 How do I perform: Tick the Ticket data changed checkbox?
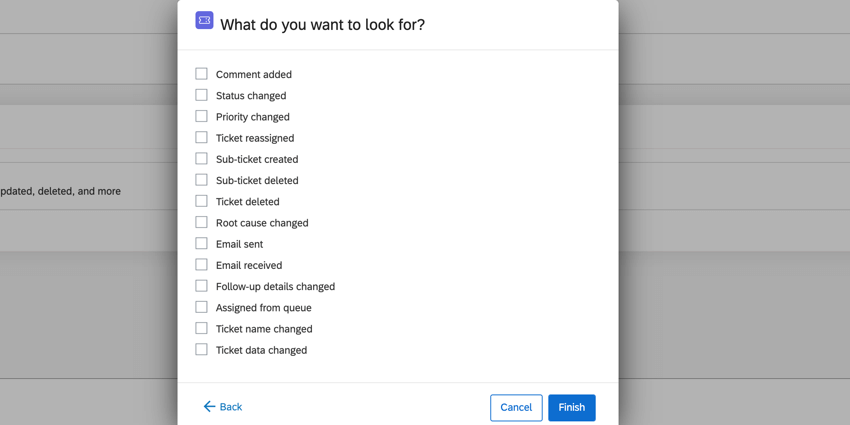point(202,350)
